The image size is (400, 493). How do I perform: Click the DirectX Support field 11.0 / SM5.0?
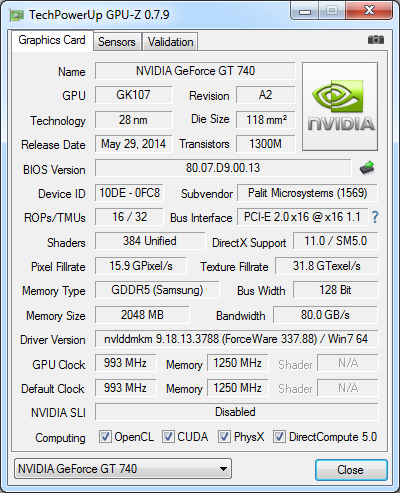click(x=336, y=241)
